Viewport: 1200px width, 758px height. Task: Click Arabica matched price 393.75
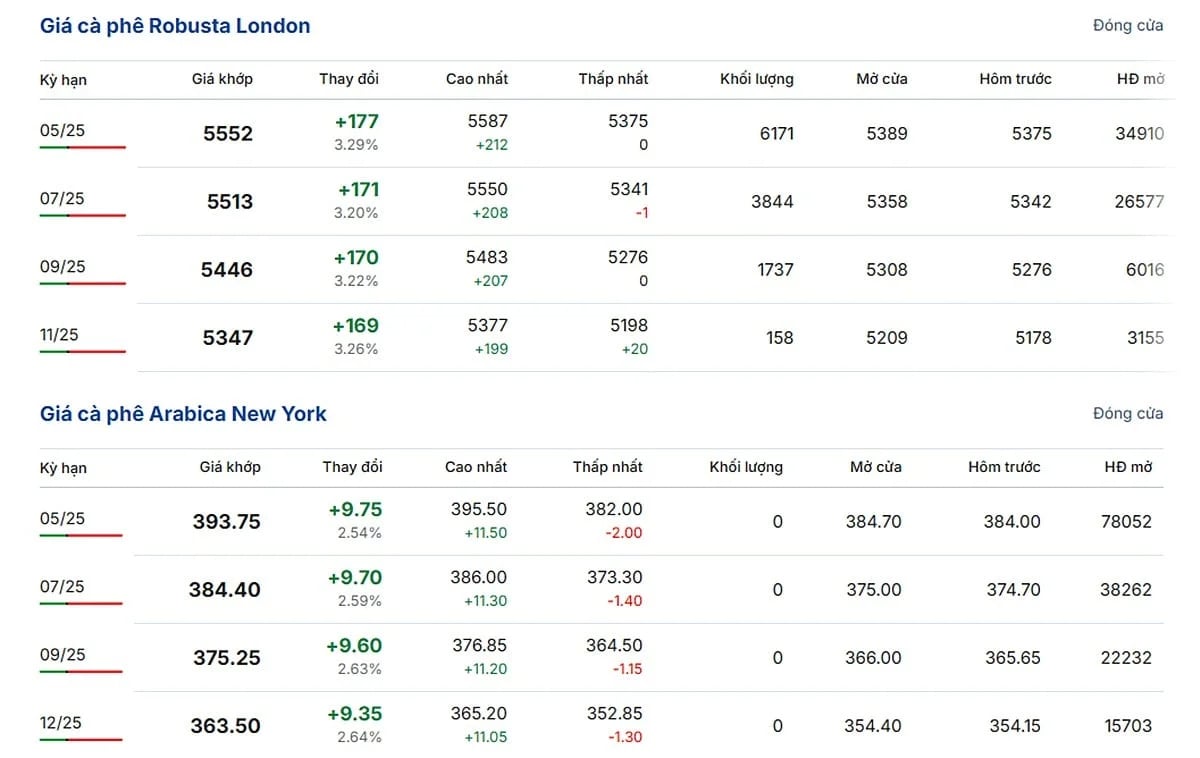point(227,522)
